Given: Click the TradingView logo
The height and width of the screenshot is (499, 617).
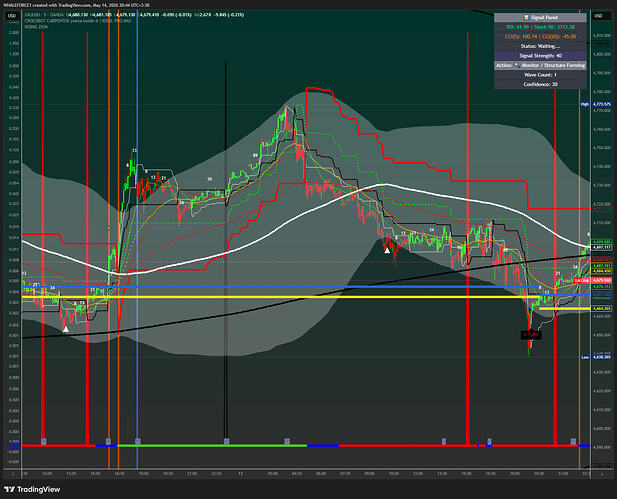Looking at the screenshot, I should [x=32, y=490].
